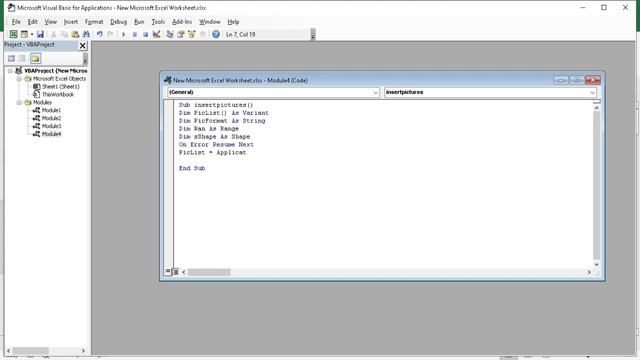Toggle Folders view in Project pane
Image resolution: width=640 pixels, height=360 pixels.
click(x=36, y=58)
